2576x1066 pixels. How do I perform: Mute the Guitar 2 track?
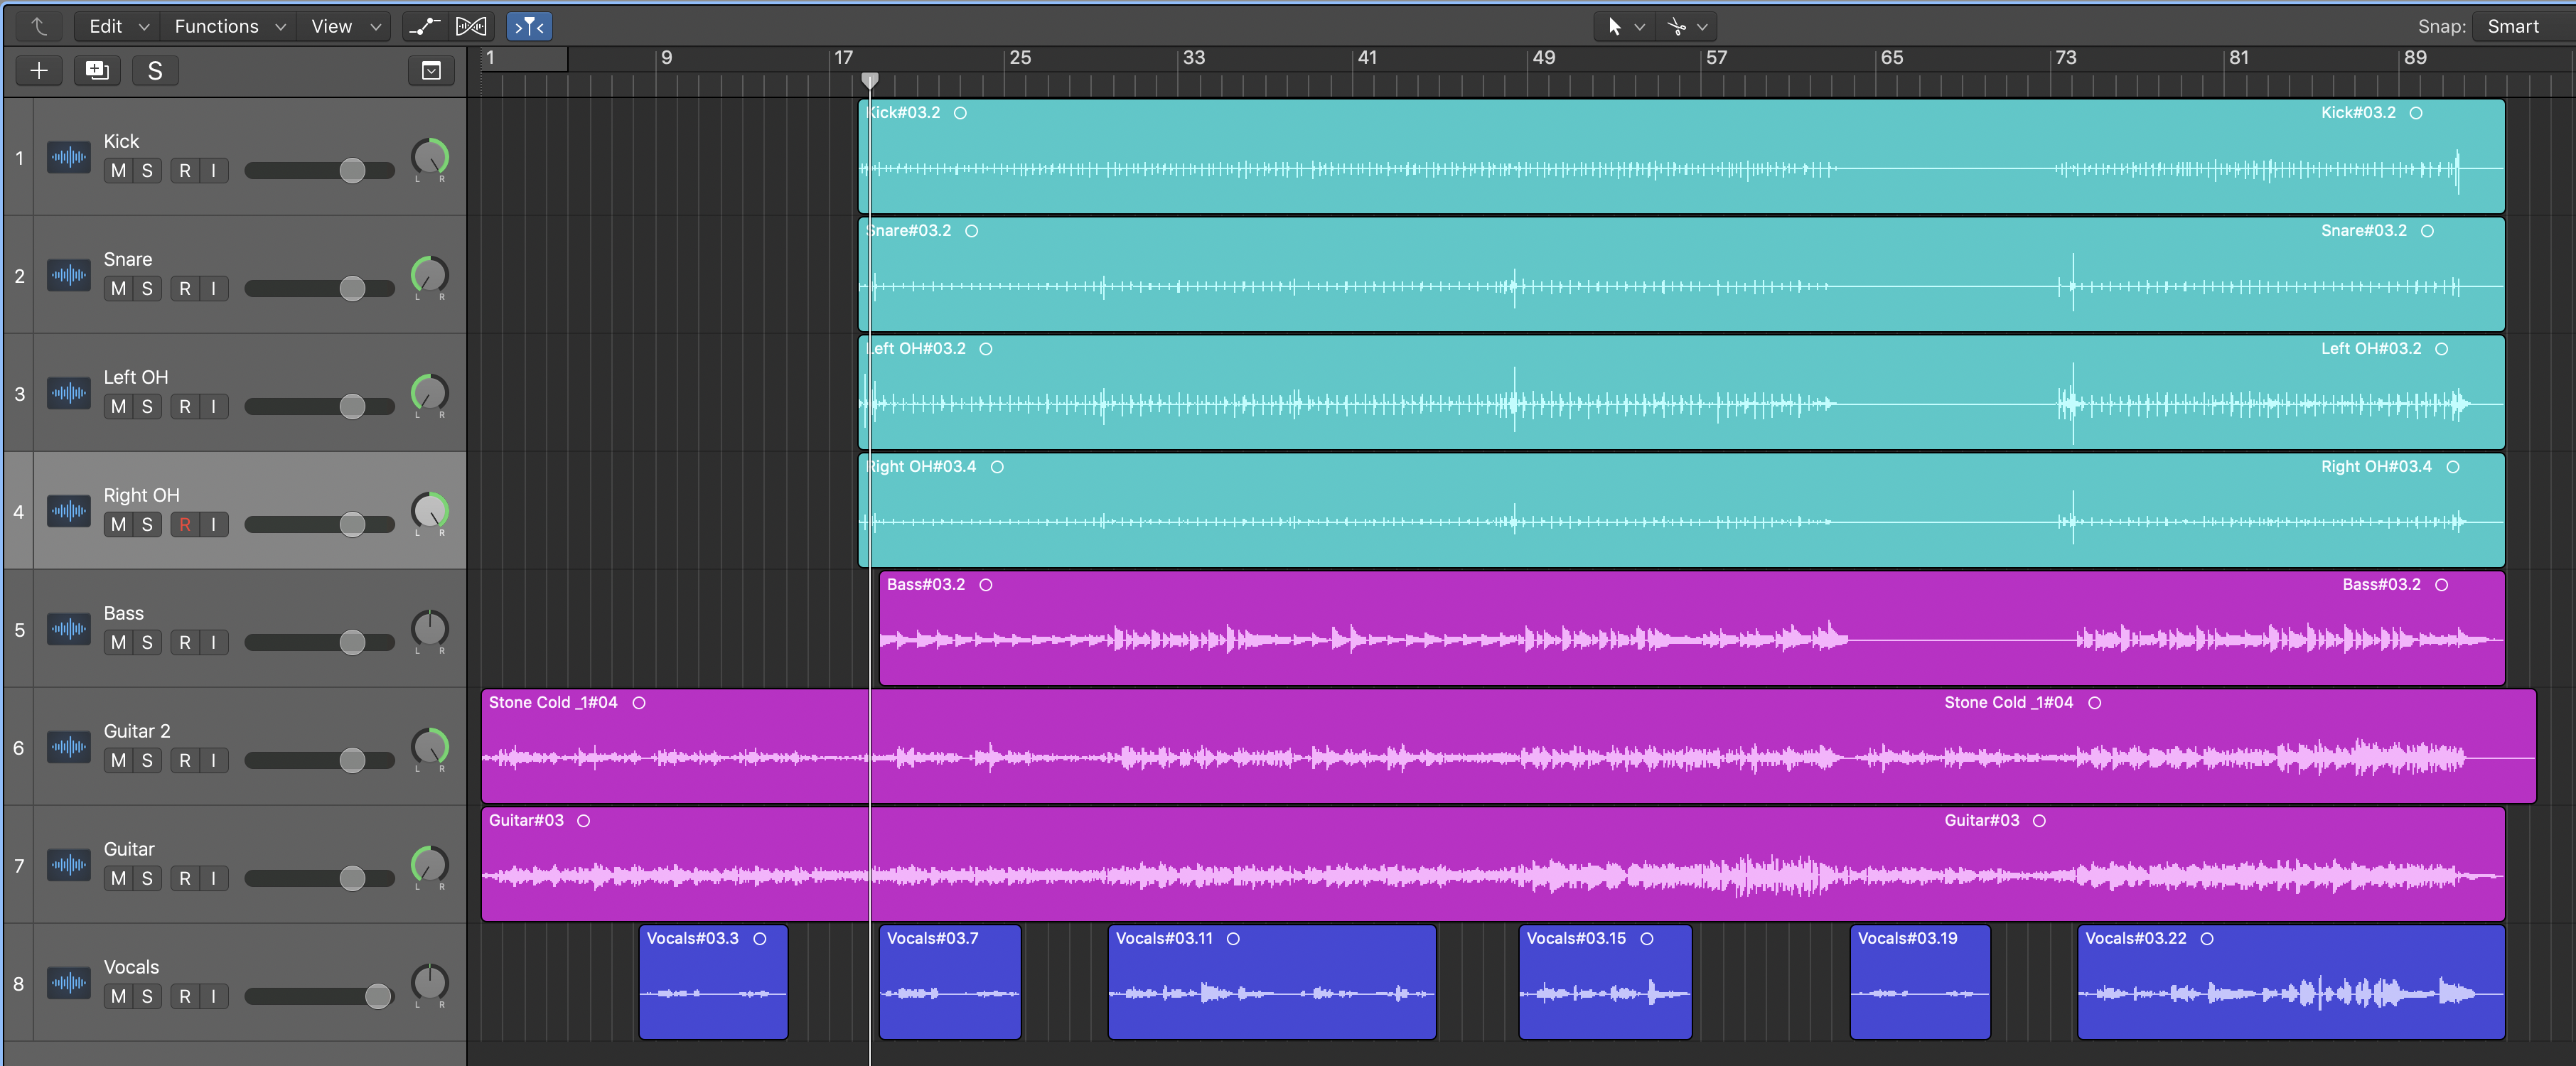119,761
